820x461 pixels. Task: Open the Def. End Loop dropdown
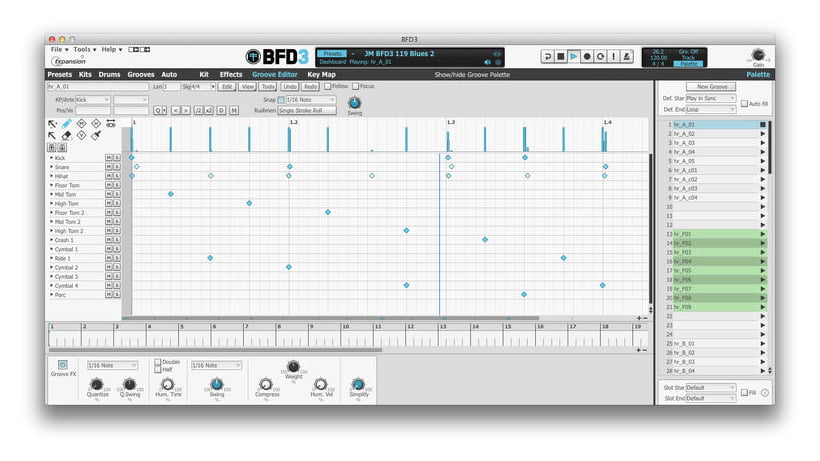(x=711, y=110)
